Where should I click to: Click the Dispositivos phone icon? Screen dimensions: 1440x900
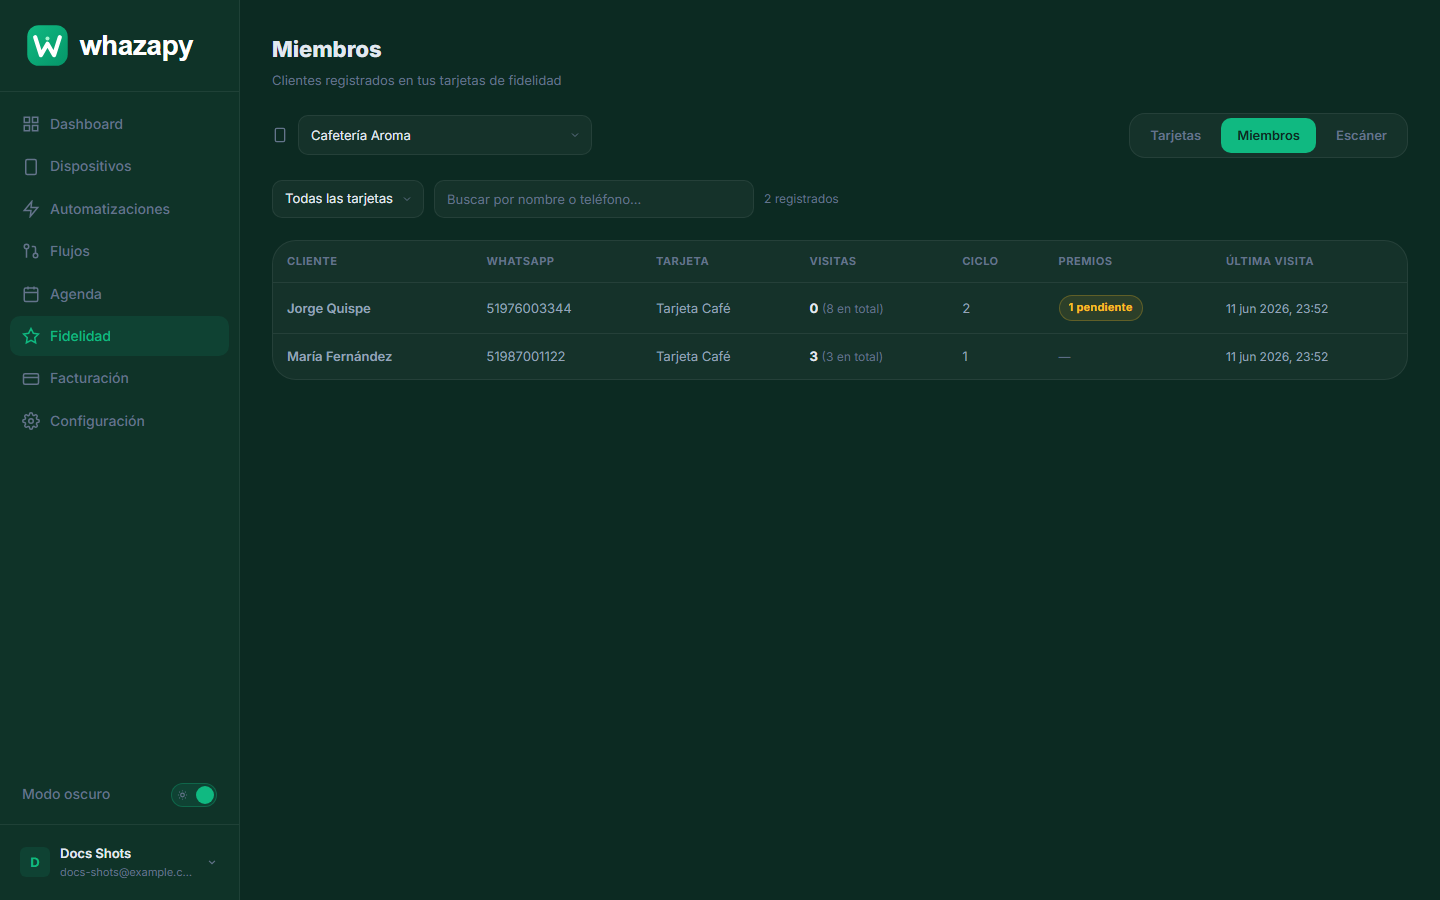click(31, 166)
